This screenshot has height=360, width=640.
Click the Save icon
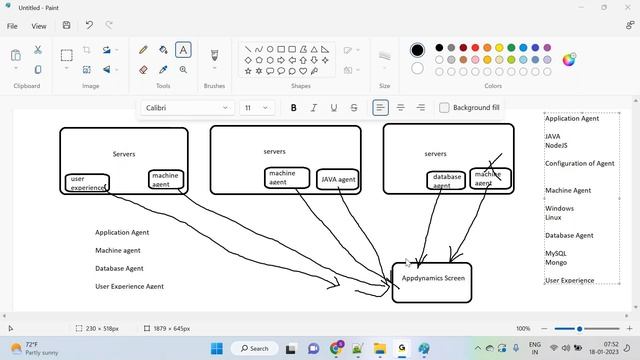(x=67, y=25)
